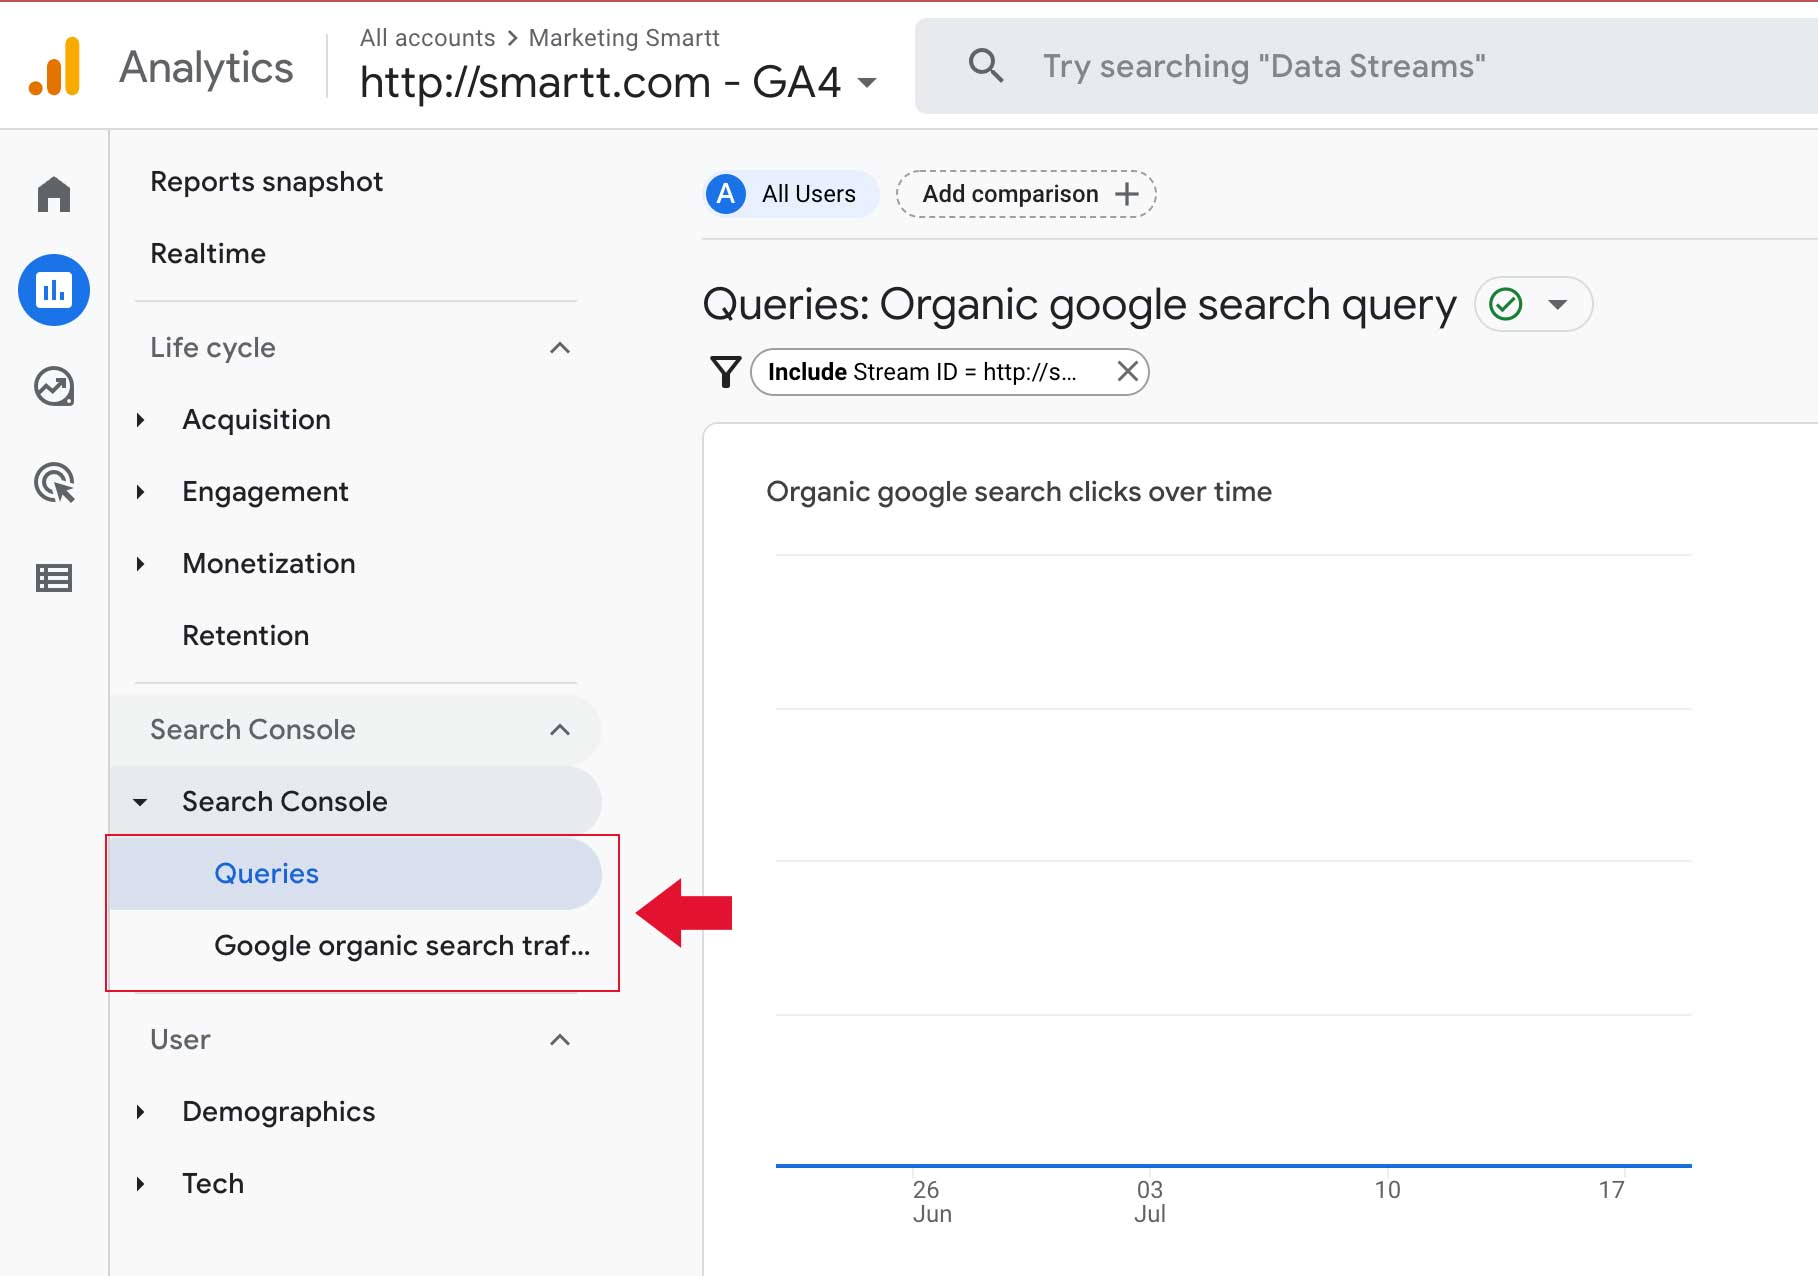This screenshot has width=1818, height=1276.
Task: Collapse the Life cycle section
Action: [x=560, y=348]
